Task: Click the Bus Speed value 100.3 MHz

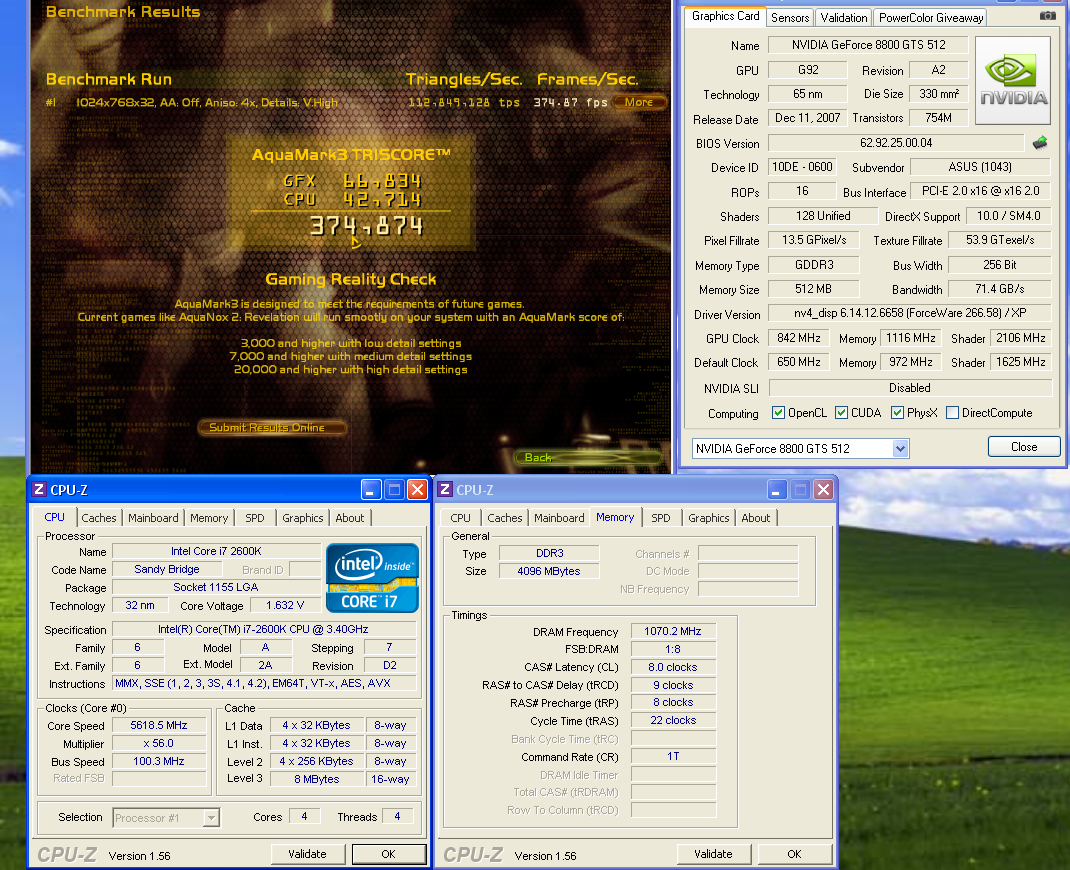Action: (x=159, y=761)
